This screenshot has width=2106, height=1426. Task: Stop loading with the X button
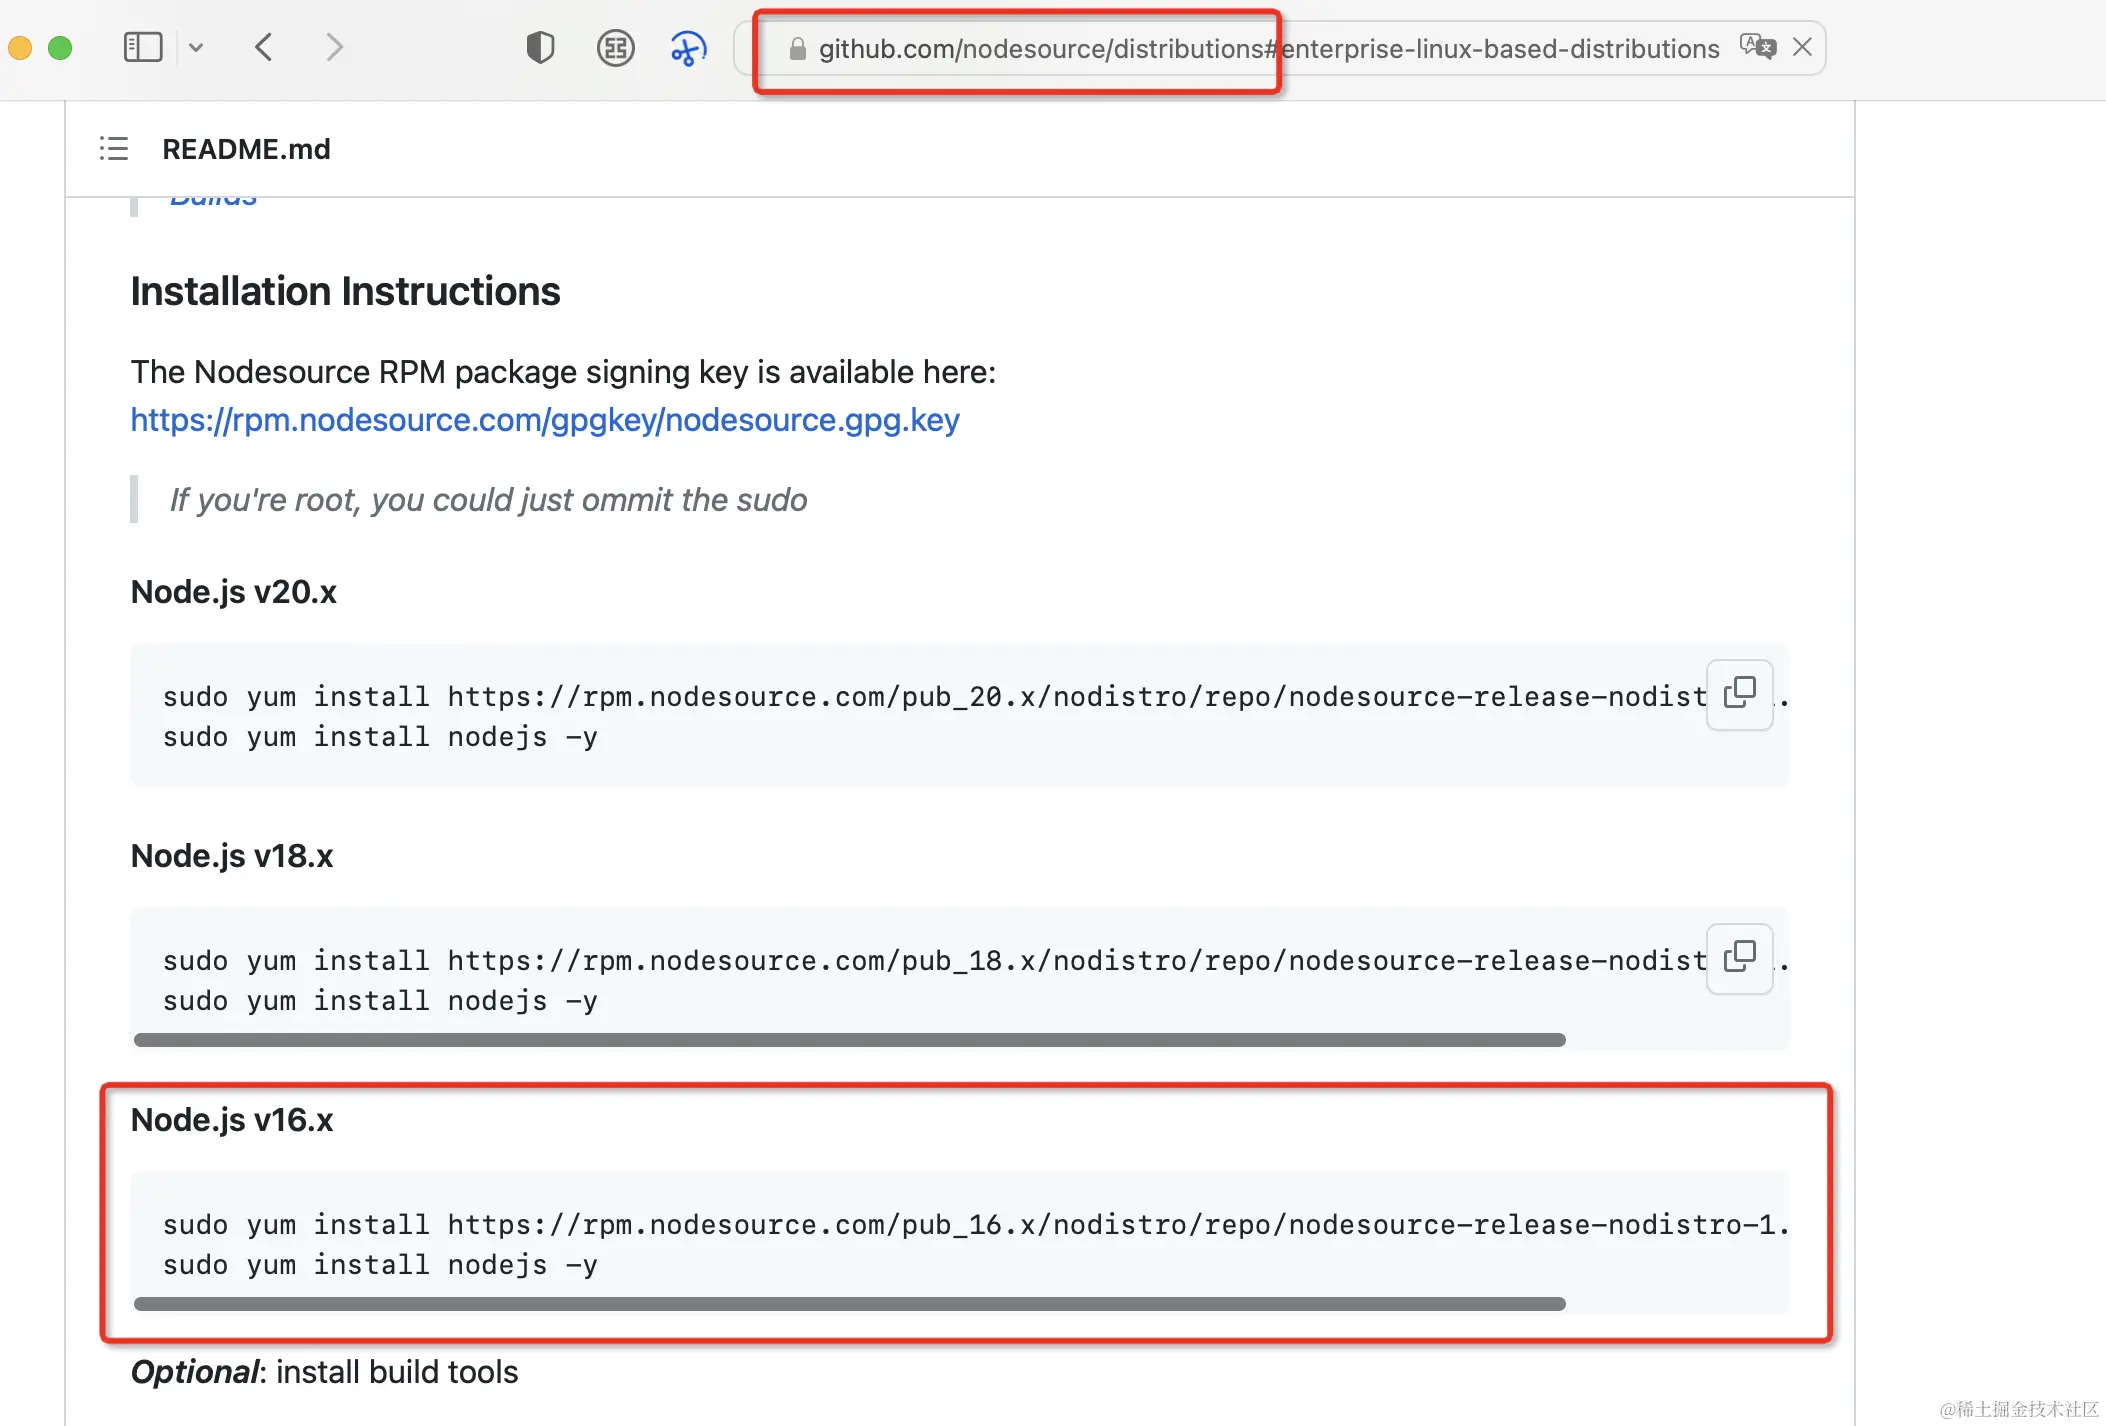[x=1802, y=47]
